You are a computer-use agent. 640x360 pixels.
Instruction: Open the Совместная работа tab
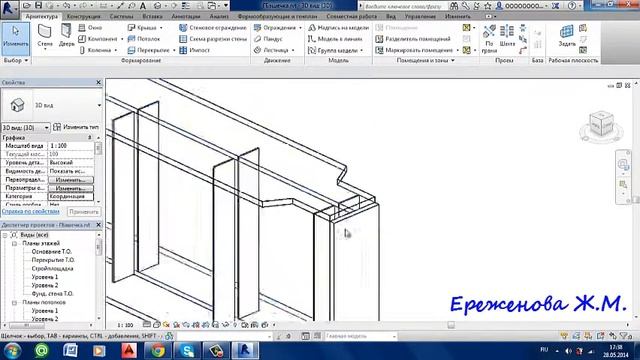[x=351, y=16]
